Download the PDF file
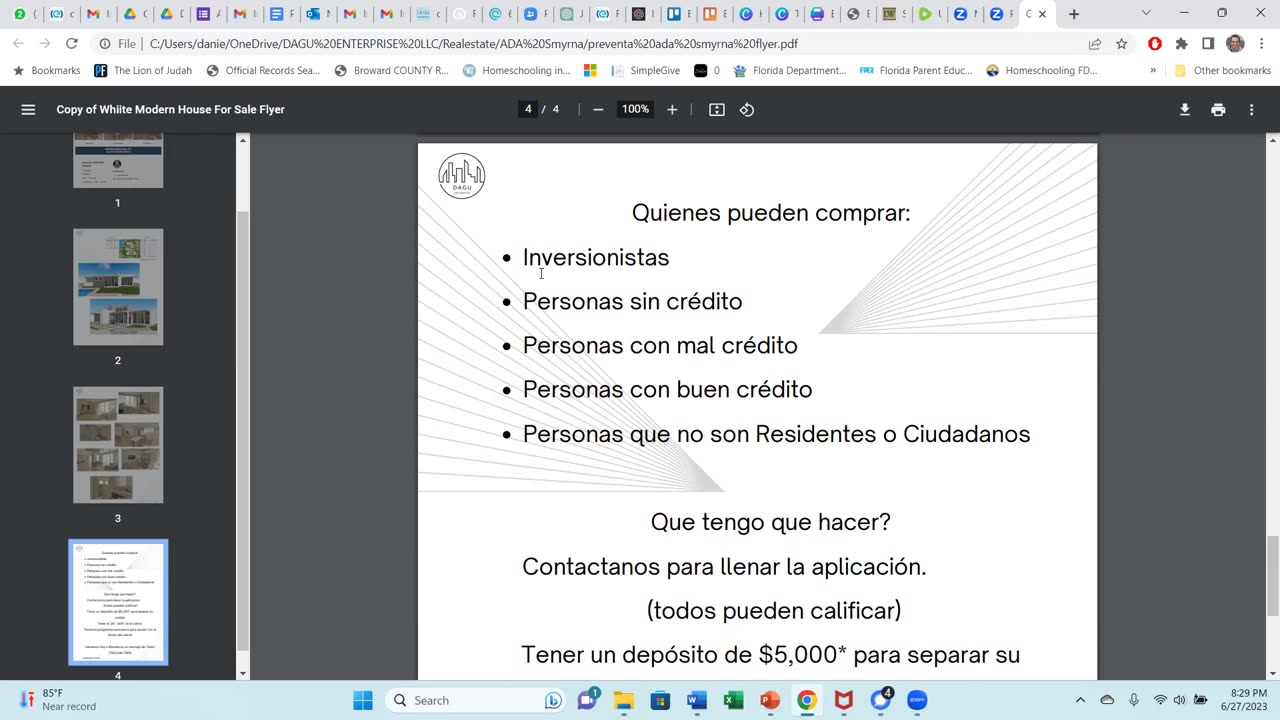This screenshot has width=1280, height=720. click(1185, 110)
